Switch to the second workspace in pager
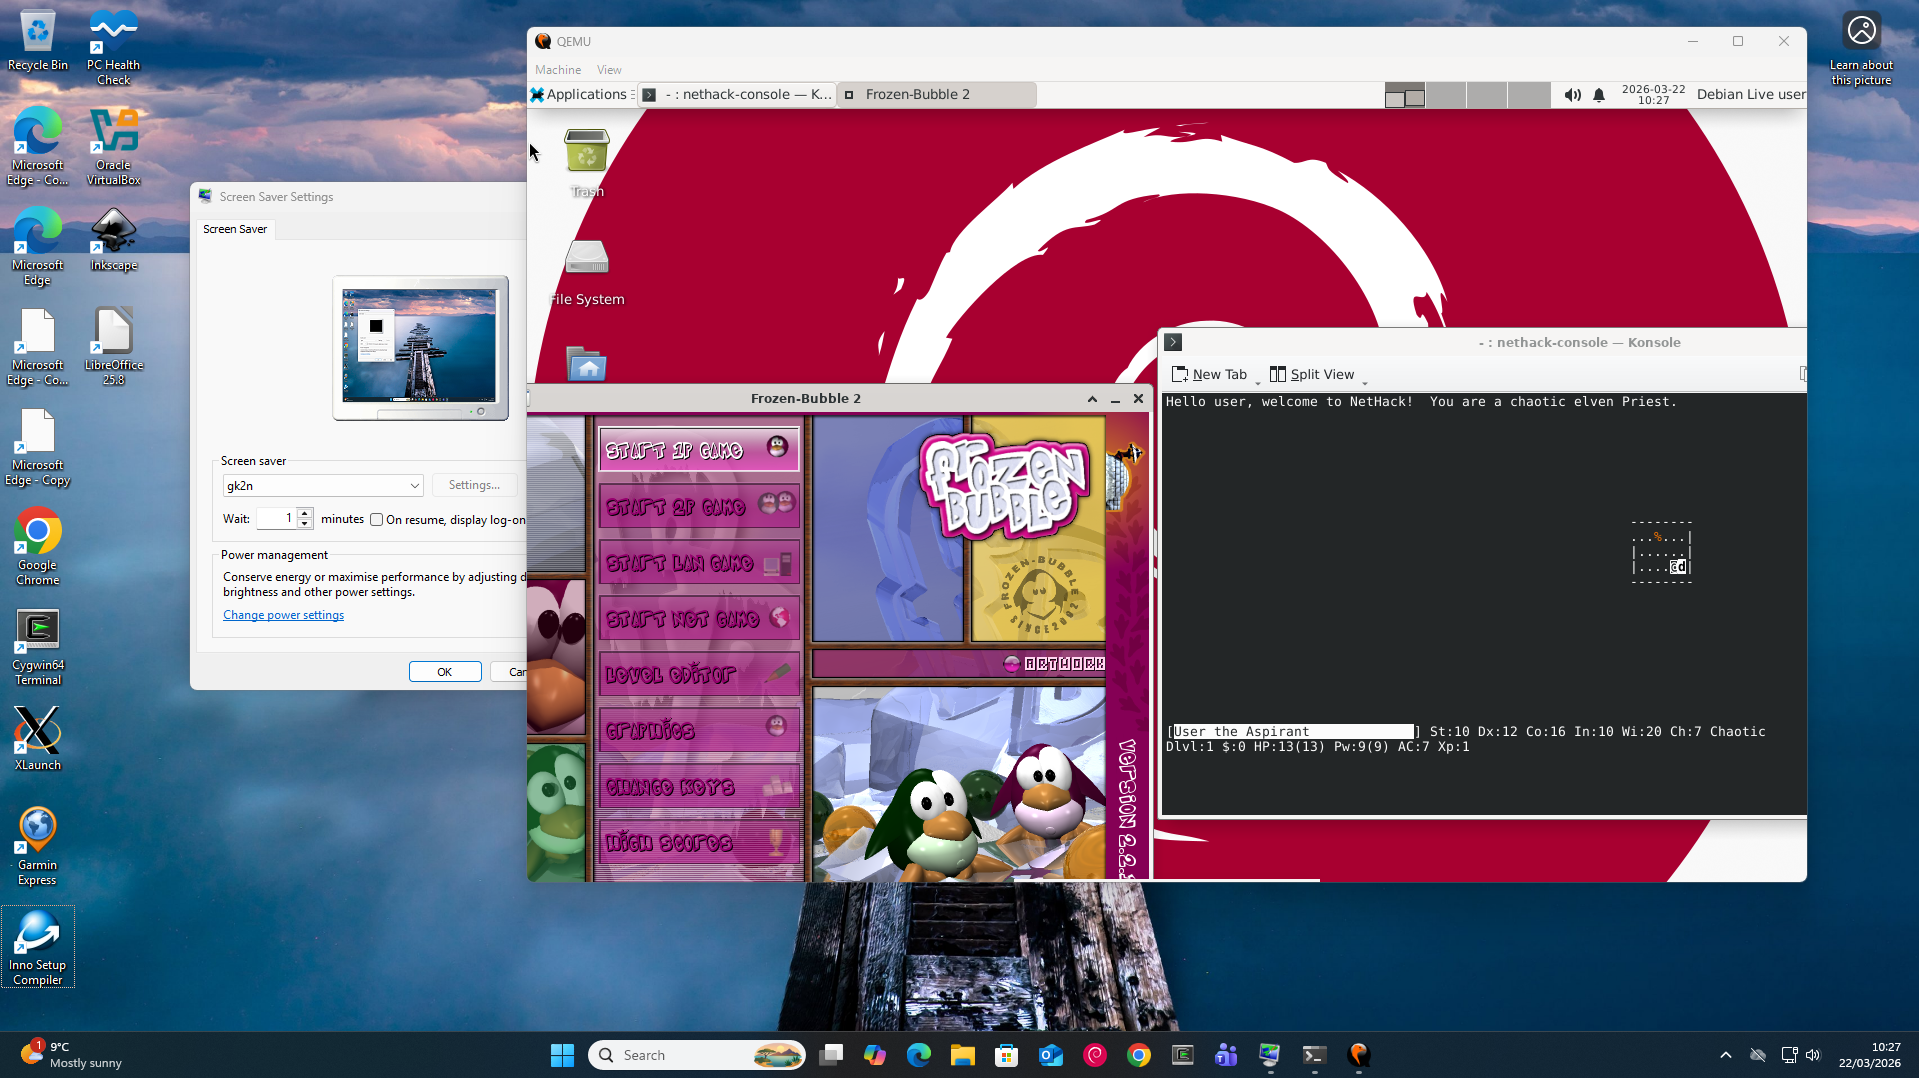The height and width of the screenshot is (1078, 1919). click(1445, 95)
